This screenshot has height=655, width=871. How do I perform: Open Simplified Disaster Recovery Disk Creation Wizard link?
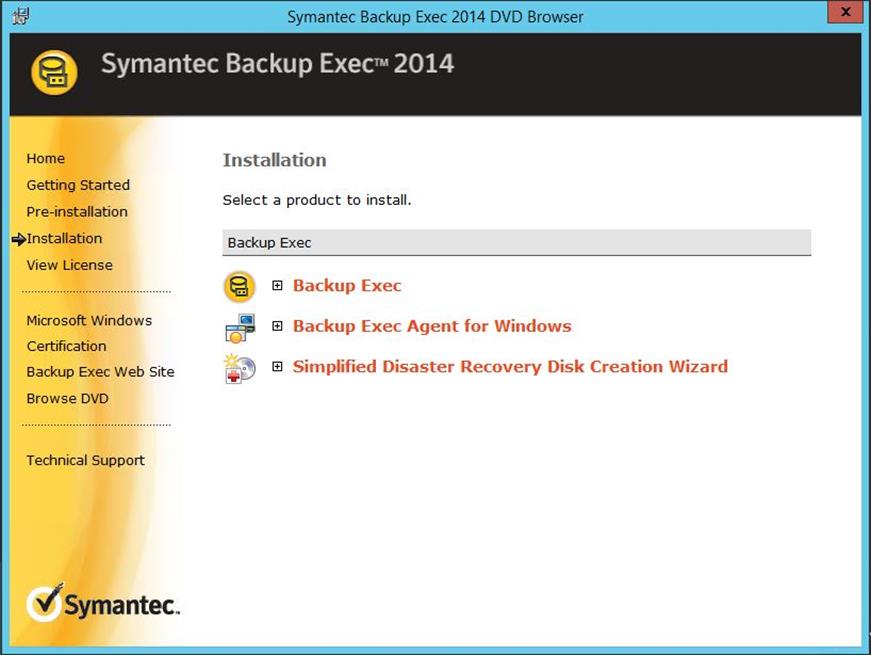[510, 367]
